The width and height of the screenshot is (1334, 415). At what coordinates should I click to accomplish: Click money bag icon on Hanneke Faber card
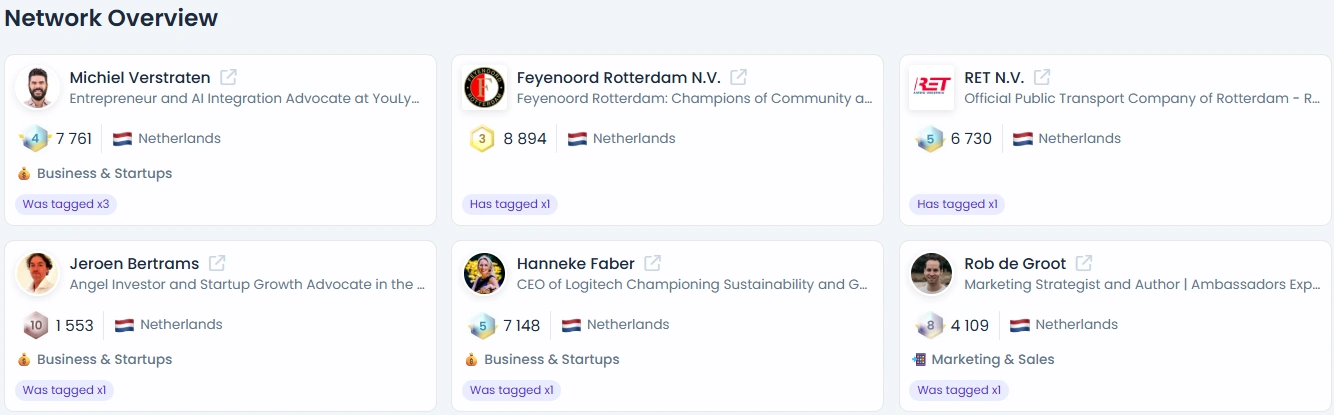(471, 359)
